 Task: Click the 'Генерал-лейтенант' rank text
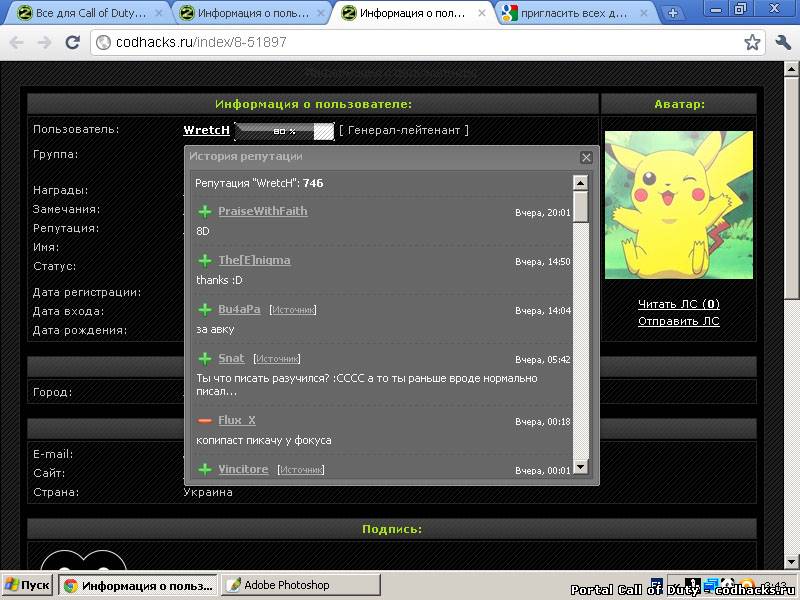[404, 130]
